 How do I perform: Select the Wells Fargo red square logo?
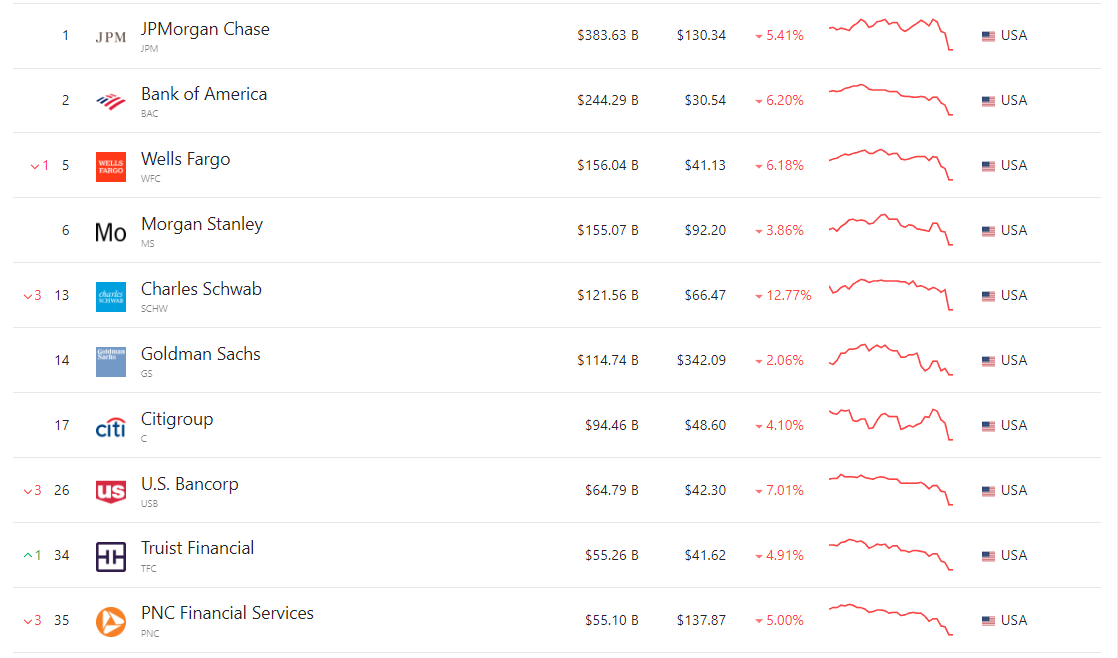tap(110, 165)
